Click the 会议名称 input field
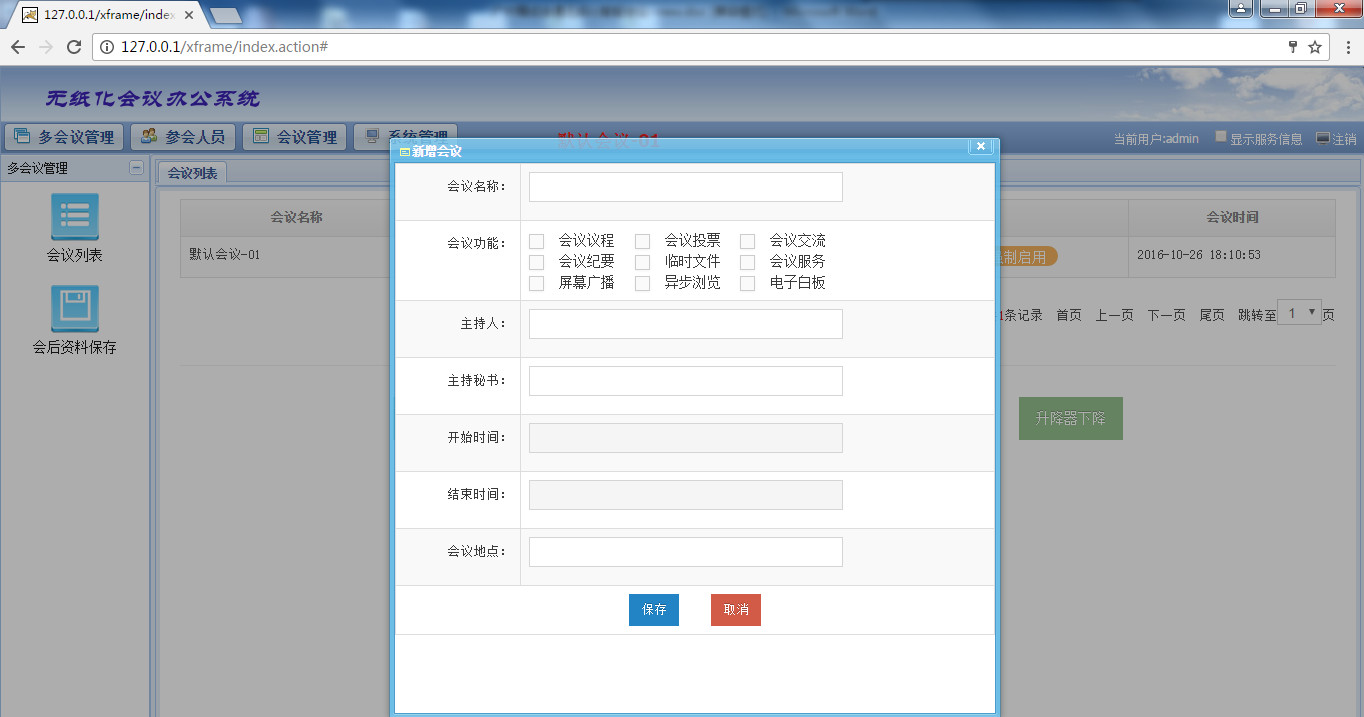This screenshot has width=1364, height=717. click(685, 187)
